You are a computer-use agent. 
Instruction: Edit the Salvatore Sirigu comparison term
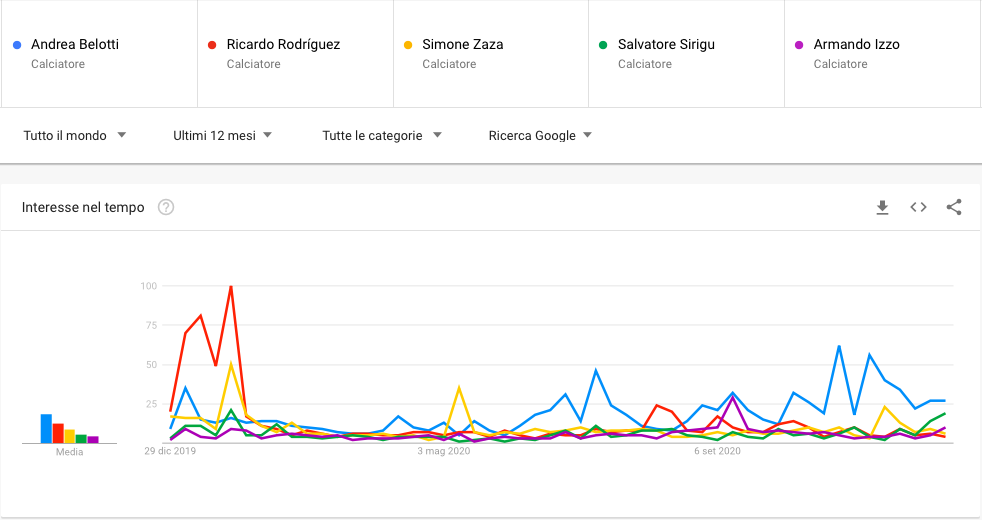click(x=686, y=54)
